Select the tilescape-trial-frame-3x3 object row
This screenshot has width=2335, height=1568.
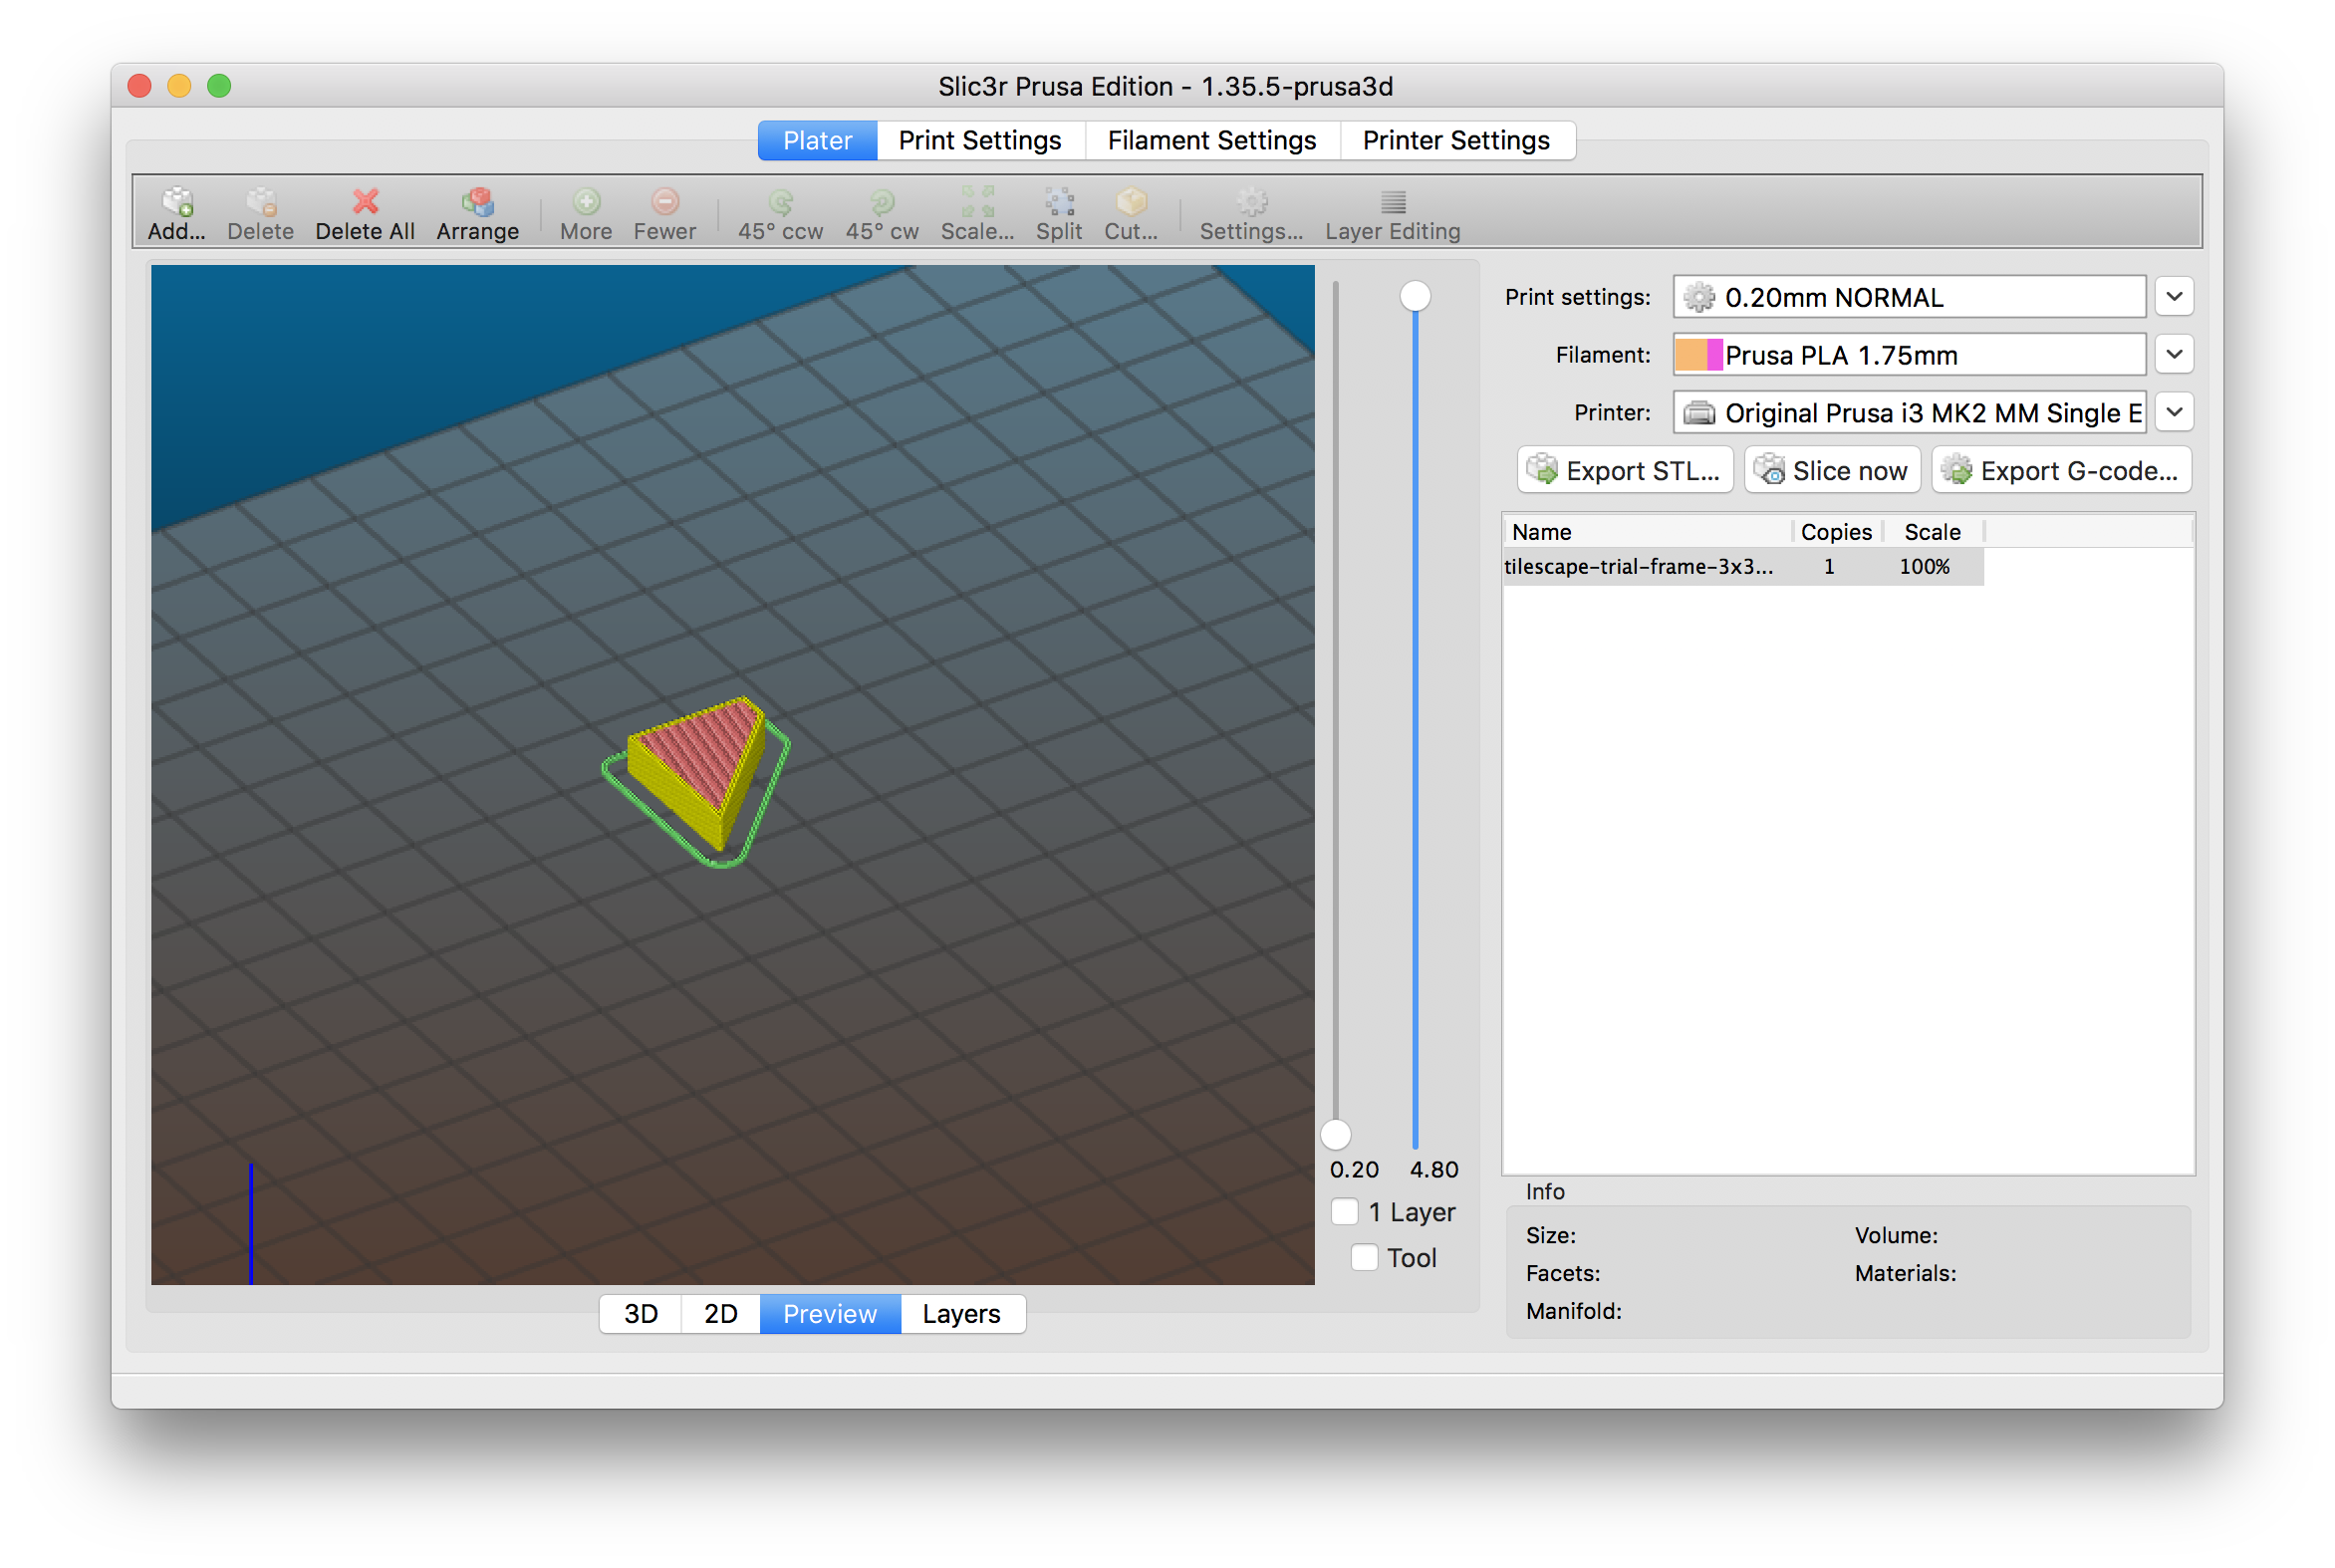(x=1743, y=567)
